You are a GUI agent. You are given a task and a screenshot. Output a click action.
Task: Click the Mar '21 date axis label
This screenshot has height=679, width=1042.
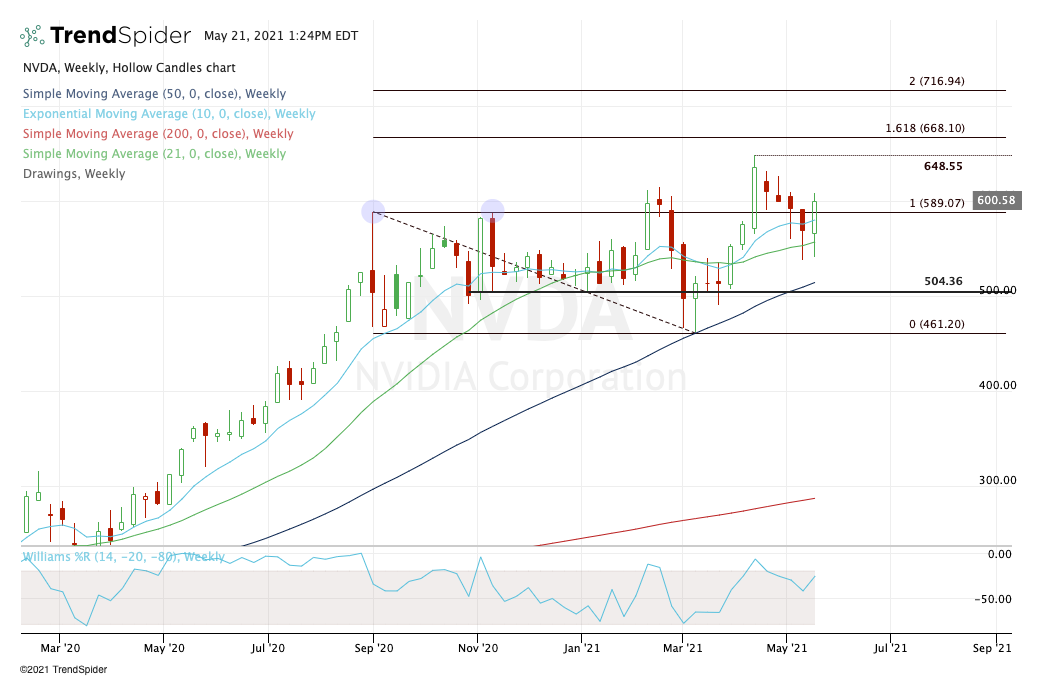[x=682, y=648]
